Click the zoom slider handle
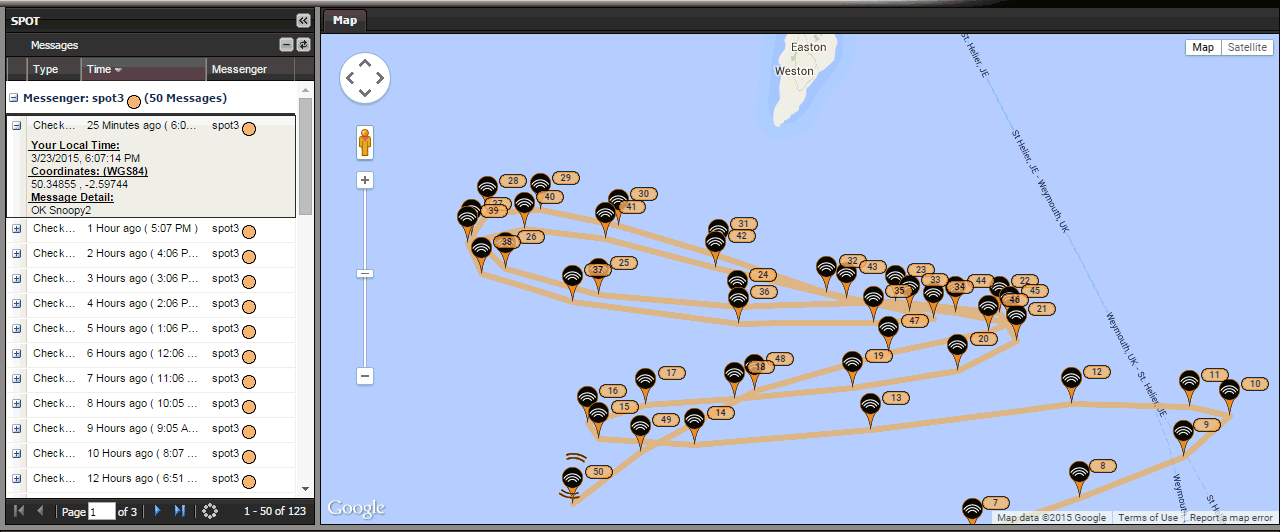This screenshot has width=1280, height=532. click(365, 273)
